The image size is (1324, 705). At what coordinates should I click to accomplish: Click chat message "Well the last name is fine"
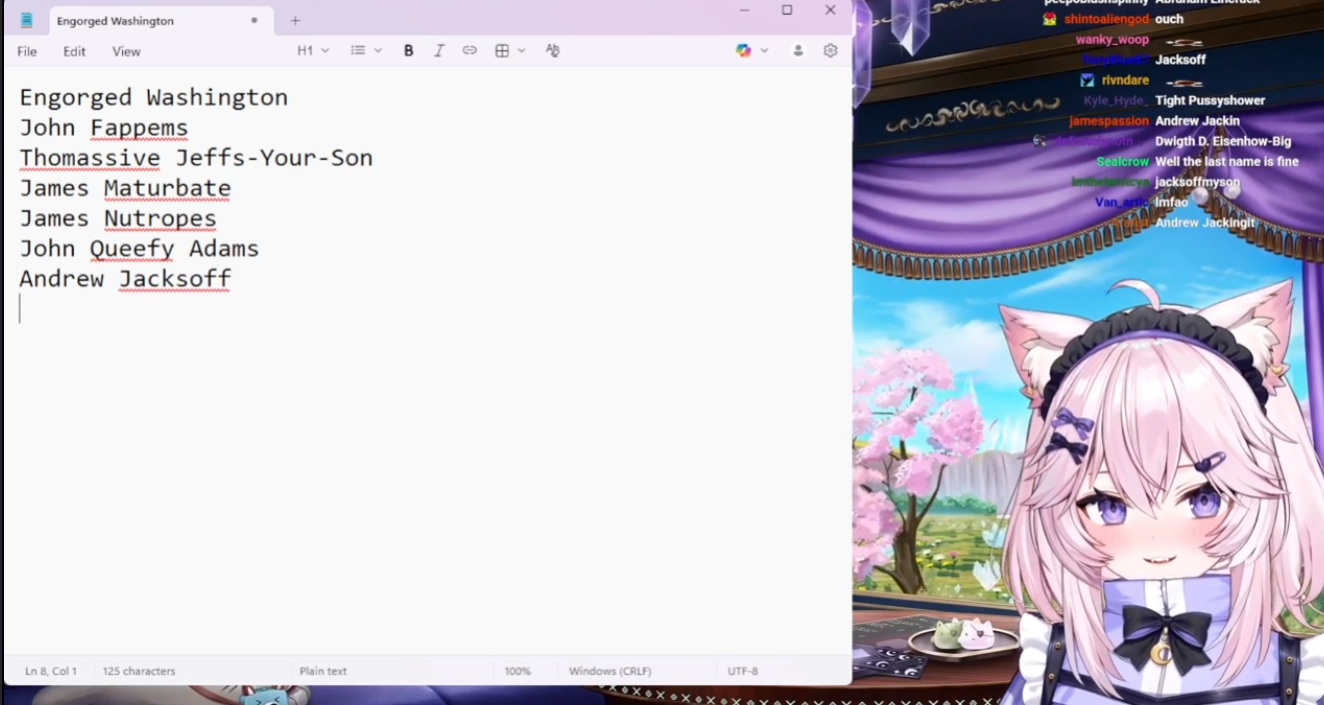(1227, 162)
